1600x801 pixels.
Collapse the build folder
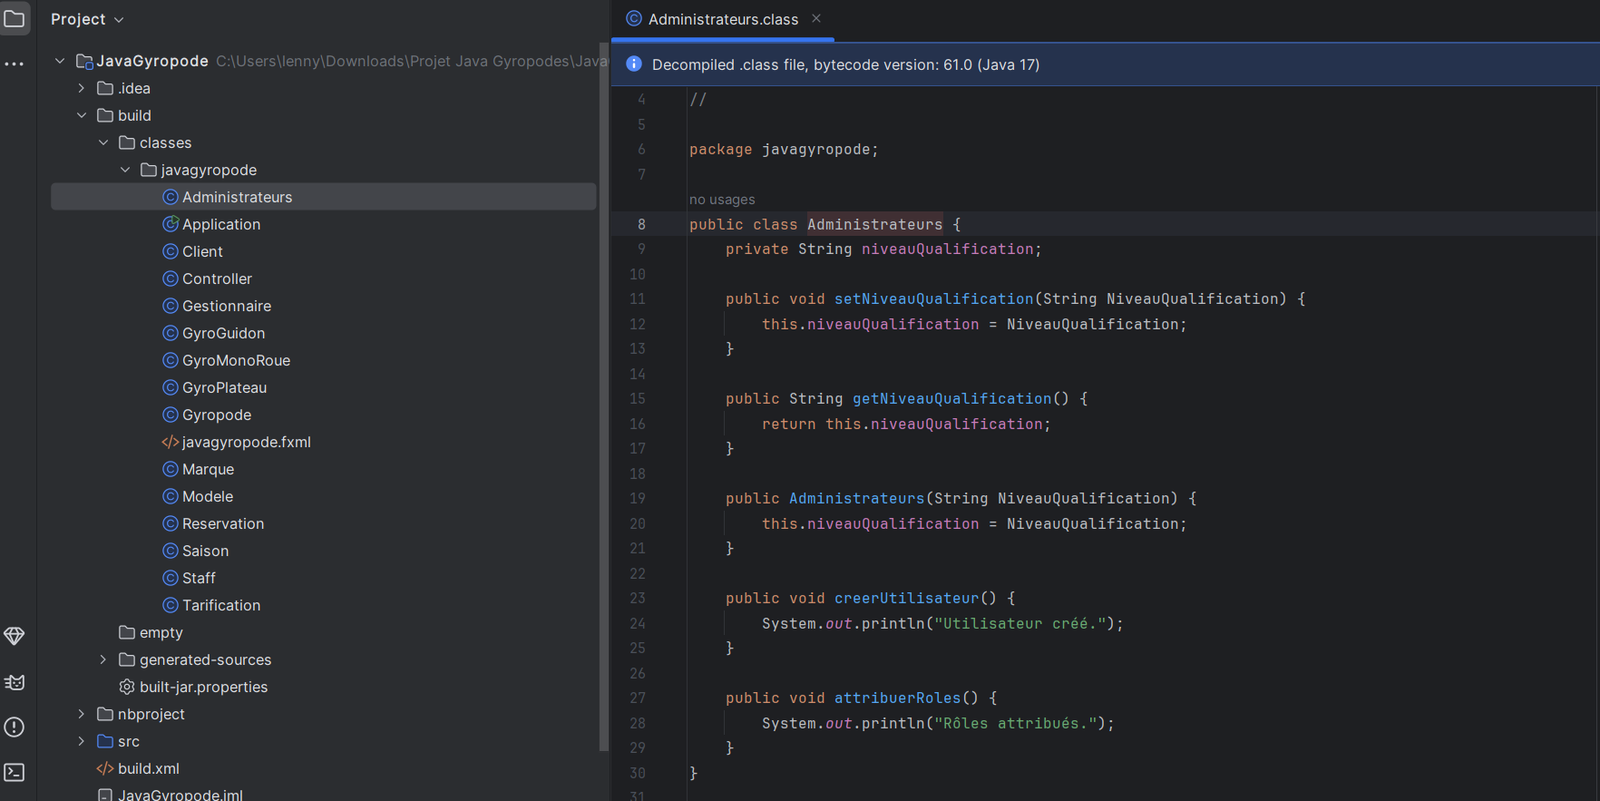(82, 115)
